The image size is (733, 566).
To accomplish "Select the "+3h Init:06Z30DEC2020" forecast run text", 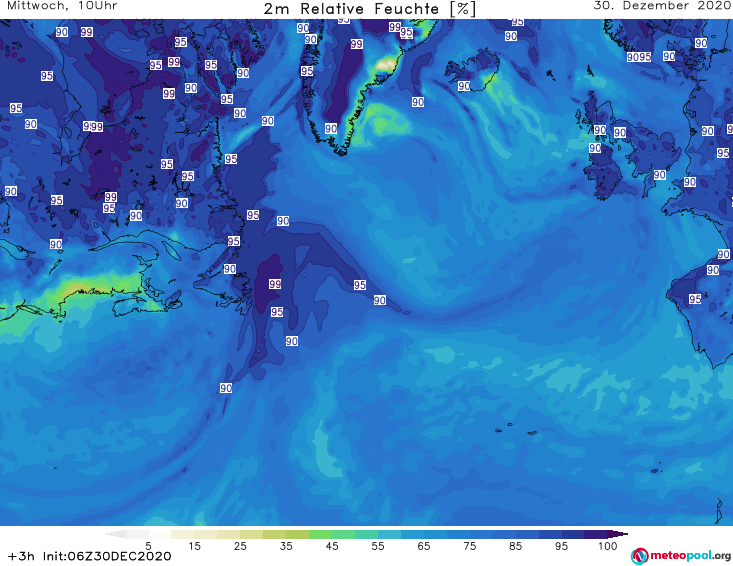I will (90, 557).
